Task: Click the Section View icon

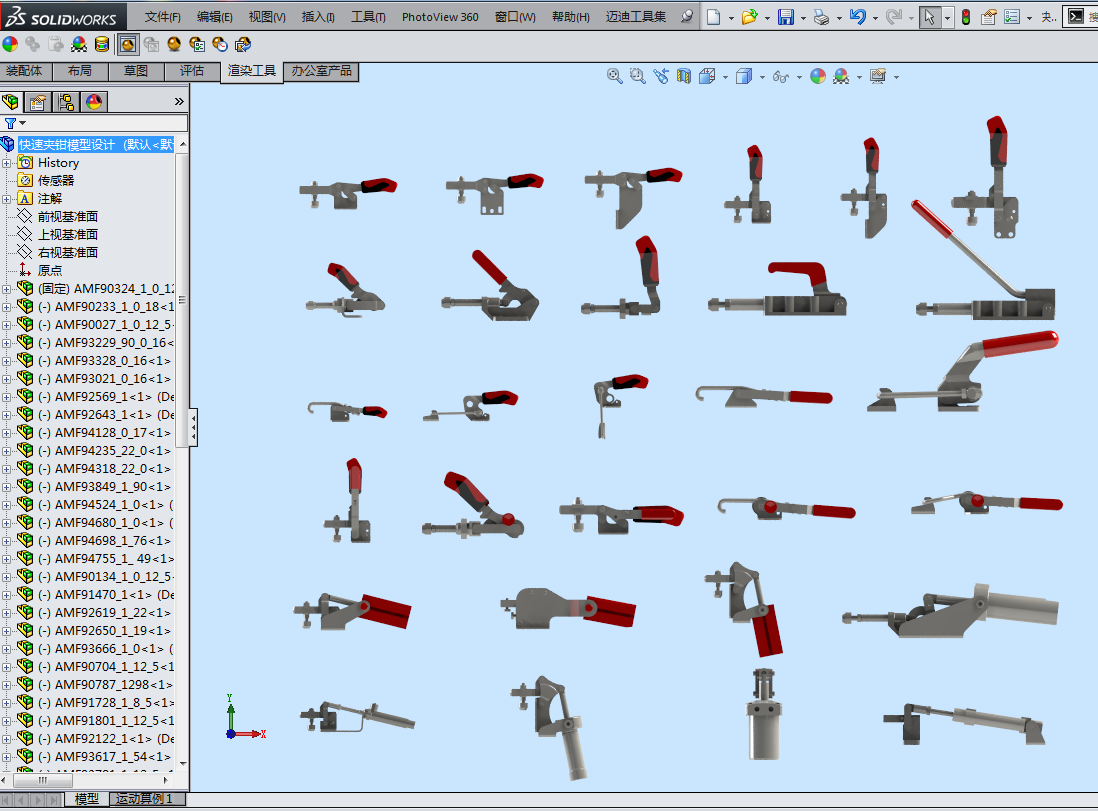Action: tap(684, 76)
